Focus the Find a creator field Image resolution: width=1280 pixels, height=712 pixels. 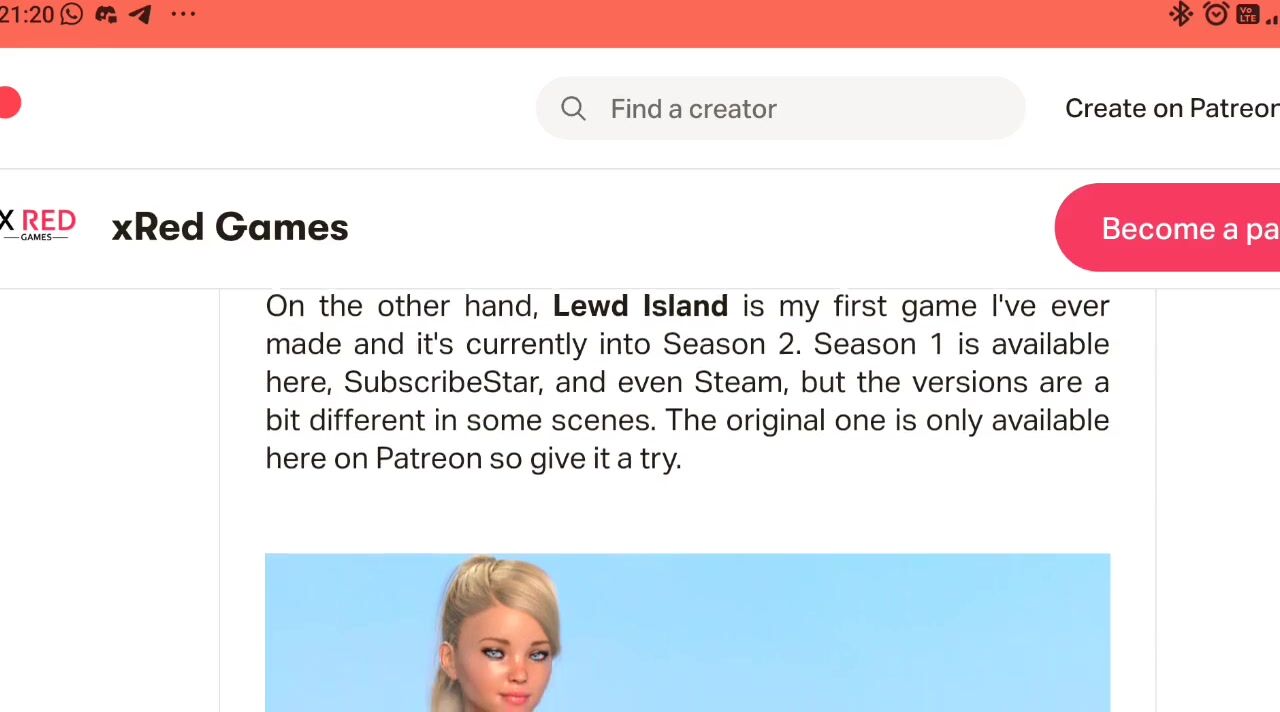(780, 108)
